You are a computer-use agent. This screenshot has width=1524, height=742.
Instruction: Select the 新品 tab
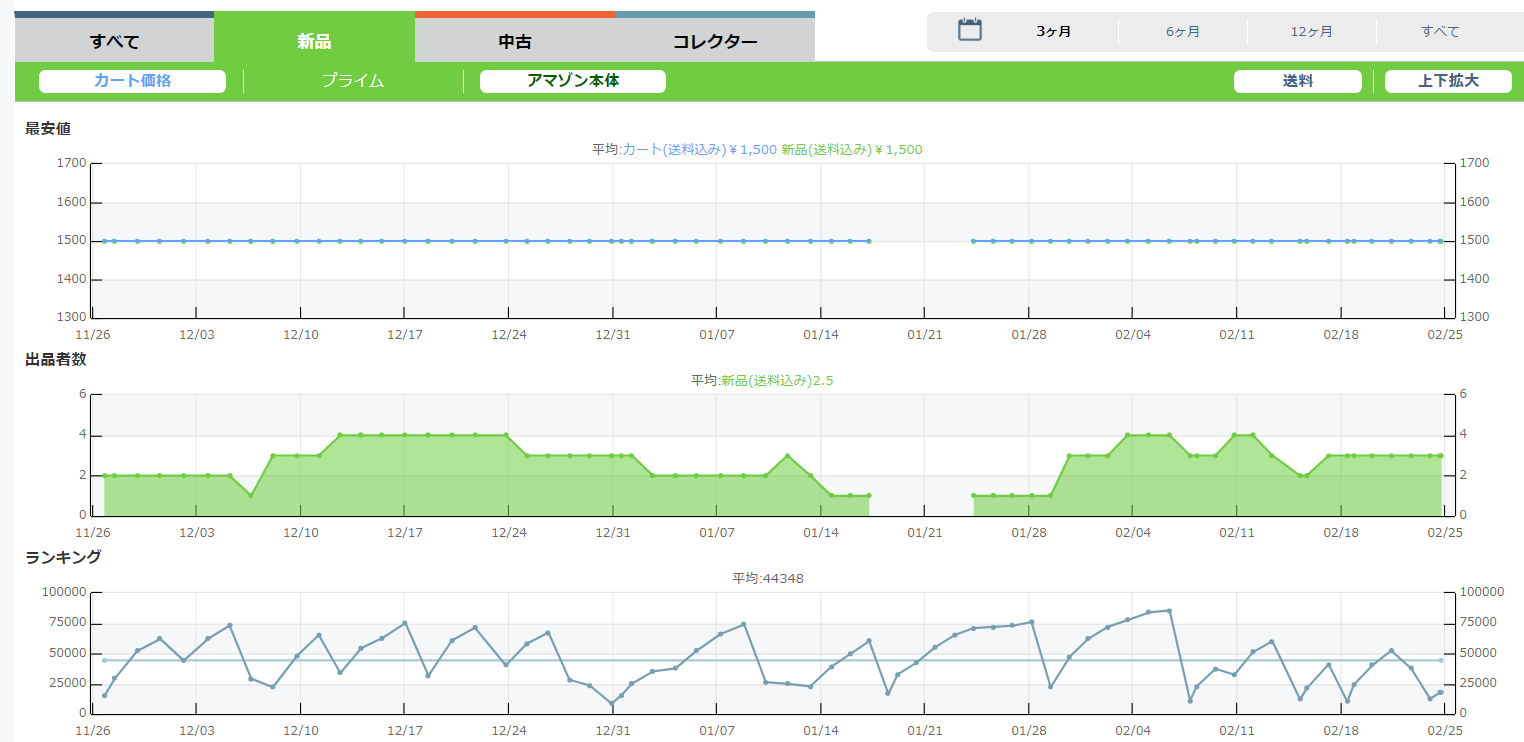(x=314, y=41)
